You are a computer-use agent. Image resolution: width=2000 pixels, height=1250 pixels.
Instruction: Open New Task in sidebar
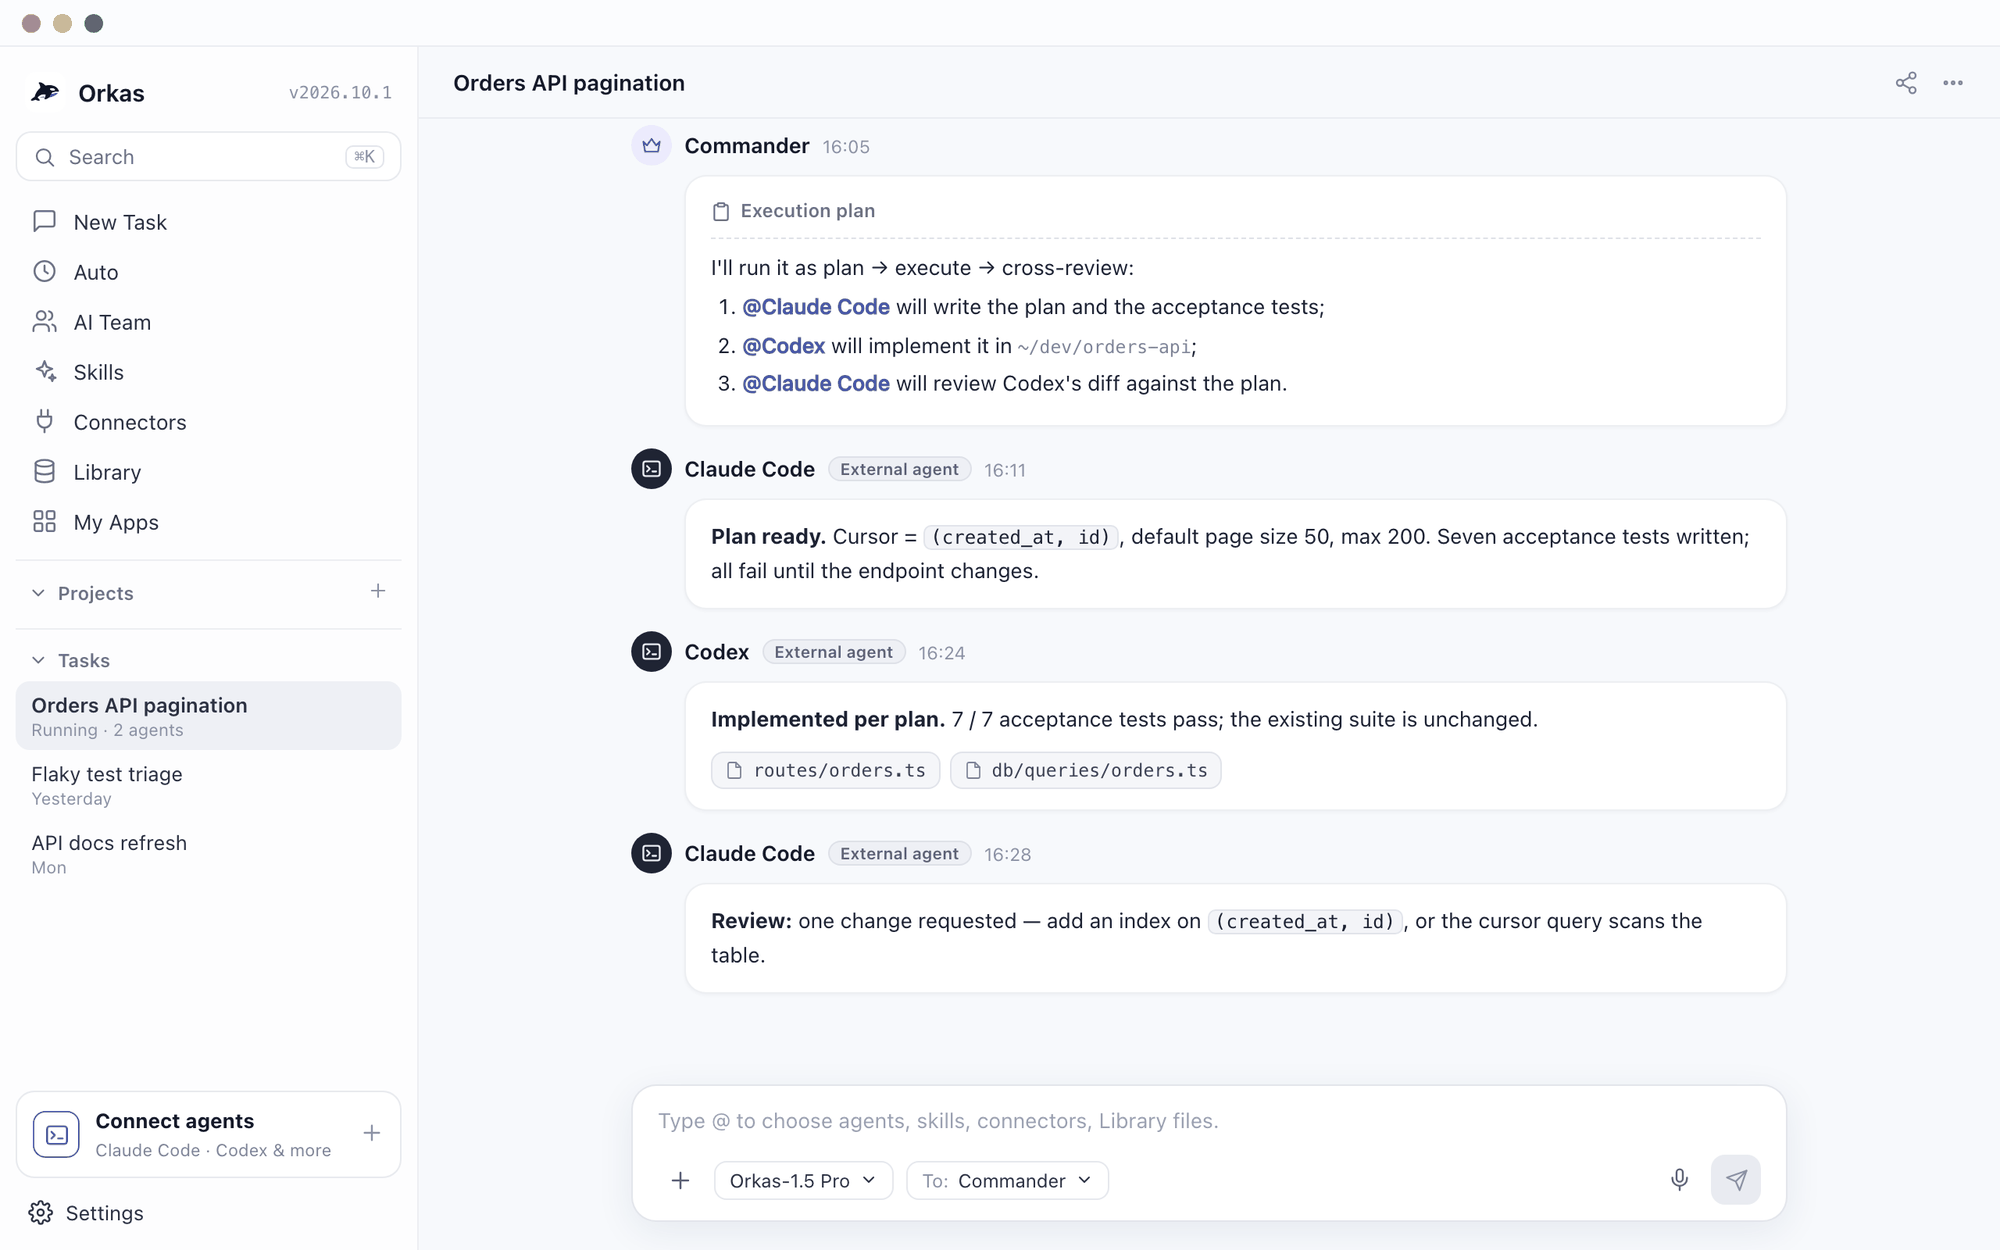point(120,222)
